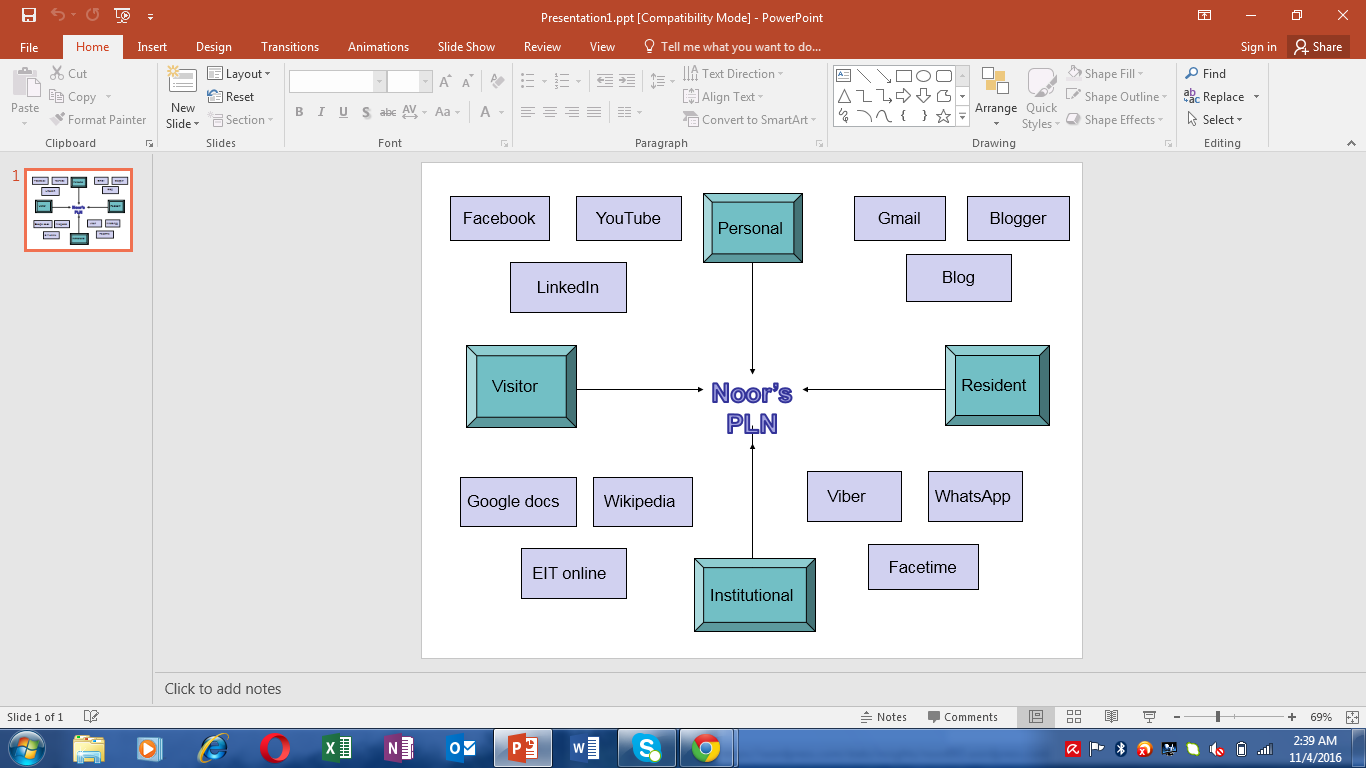Open the Animations tab
This screenshot has height=768, width=1366.
378,47
